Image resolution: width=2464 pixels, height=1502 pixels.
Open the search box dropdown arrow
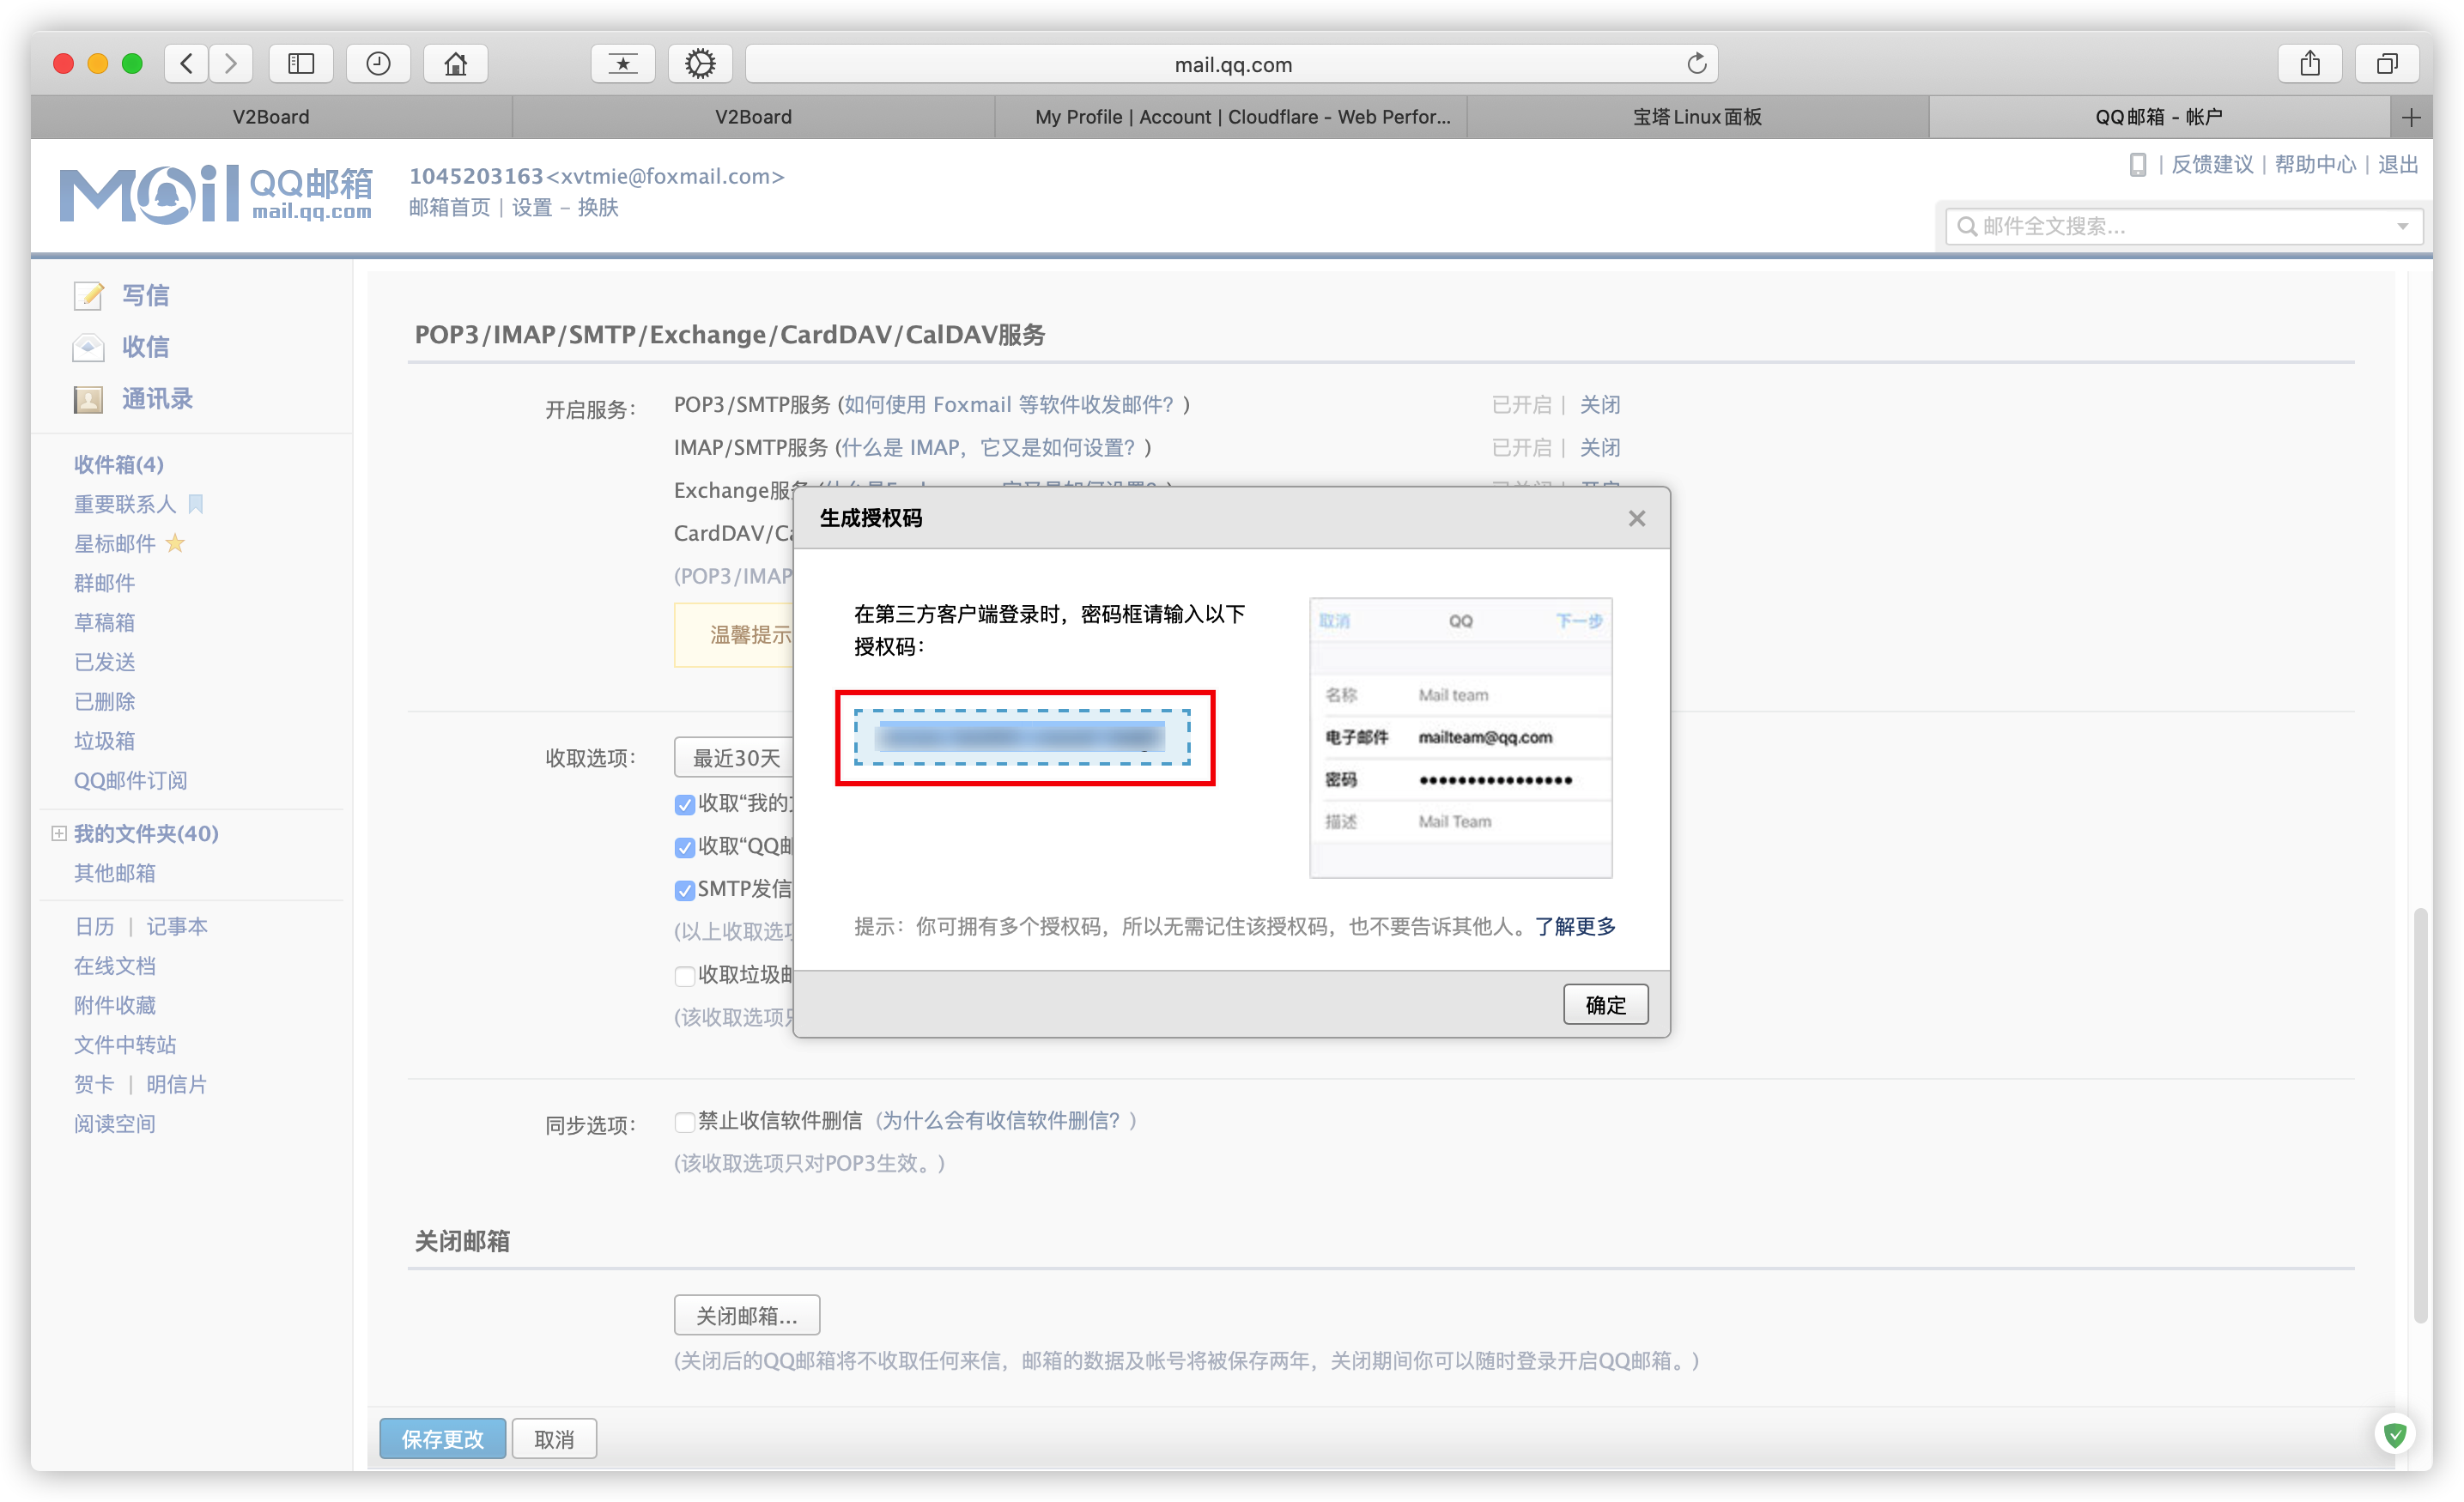(2402, 227)
